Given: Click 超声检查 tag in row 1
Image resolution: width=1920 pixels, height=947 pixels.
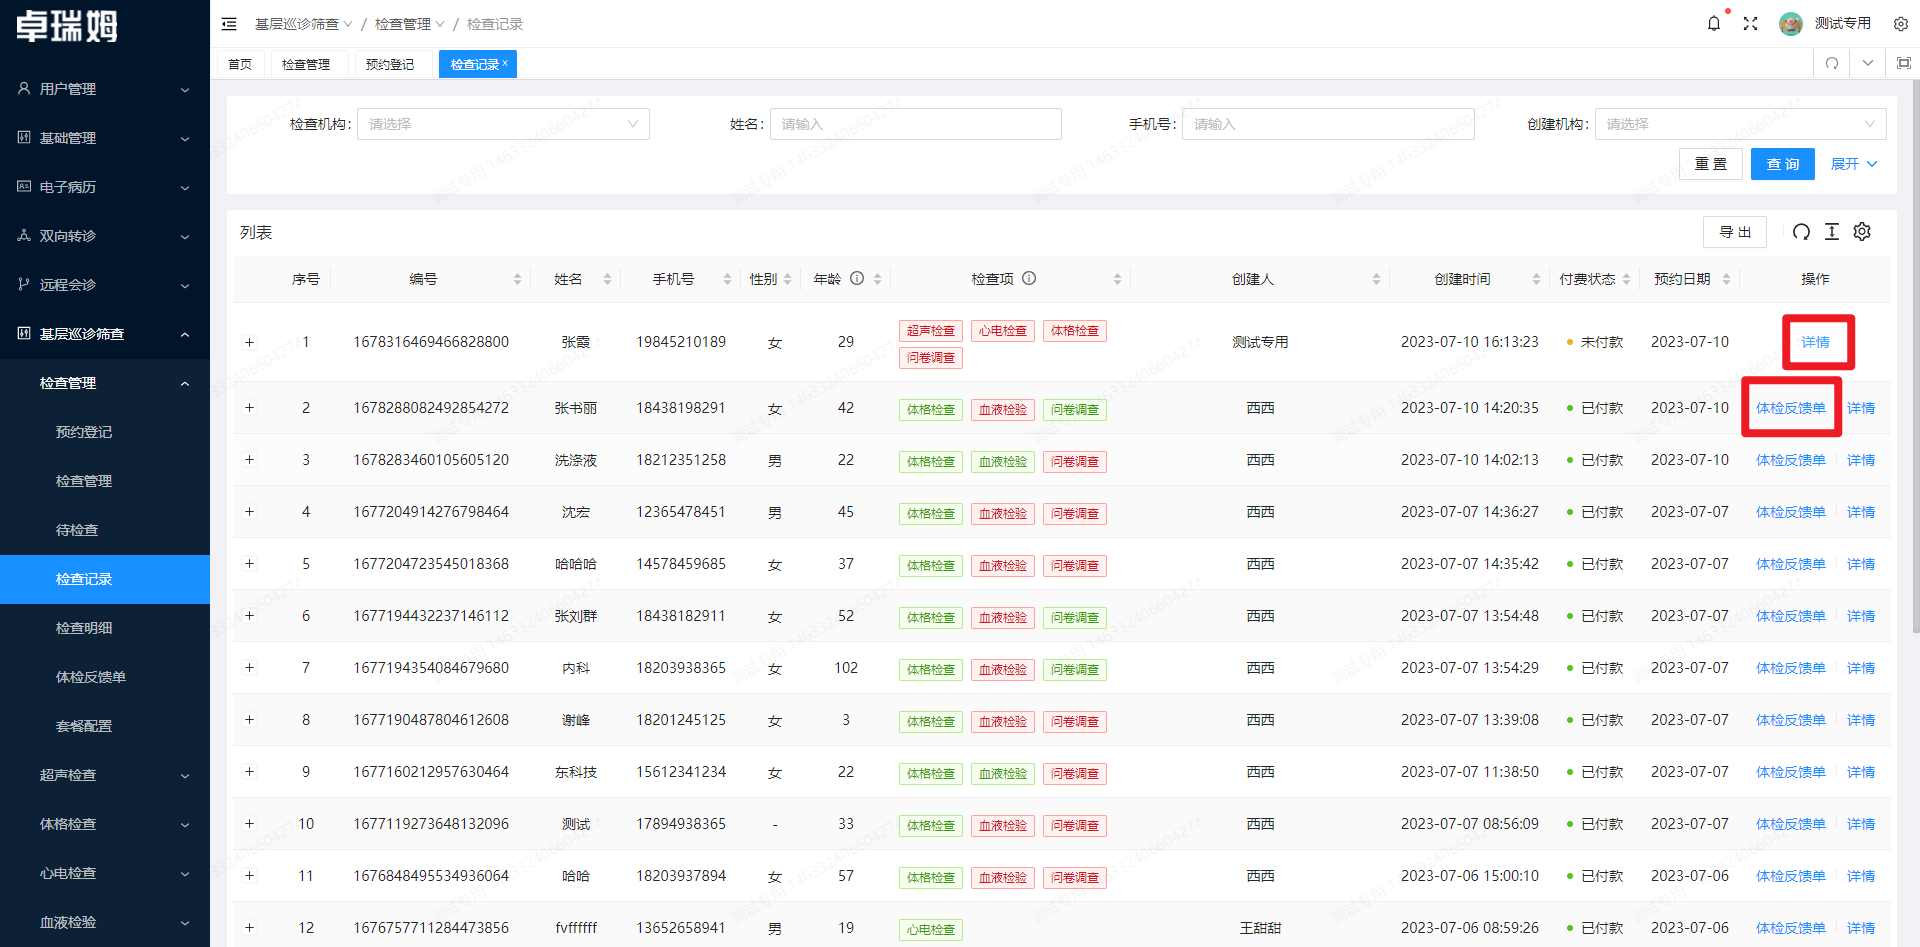Looking at the screenshot, I should tap(931, 331).
